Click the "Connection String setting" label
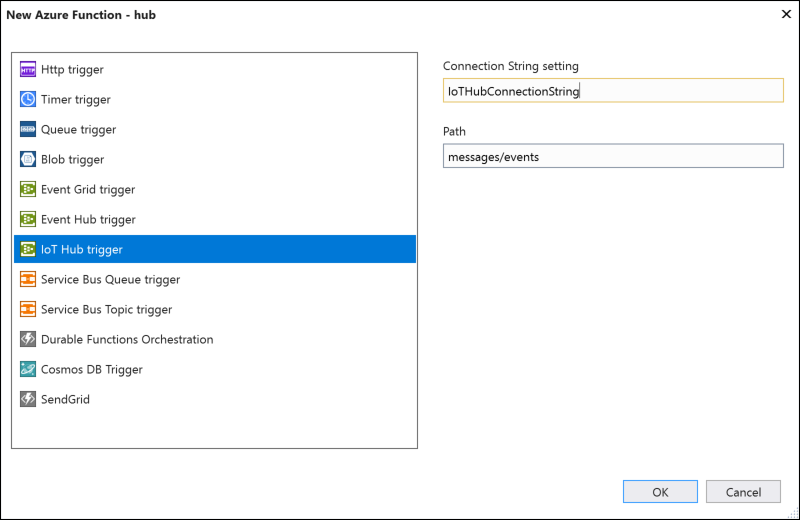800x520 pixels. [511, 66]
